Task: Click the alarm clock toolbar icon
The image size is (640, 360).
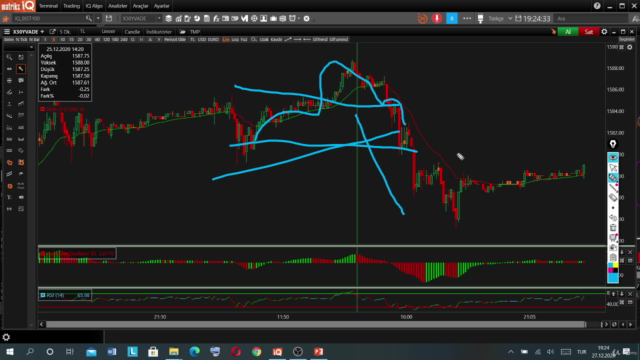Action: [292, 18]
